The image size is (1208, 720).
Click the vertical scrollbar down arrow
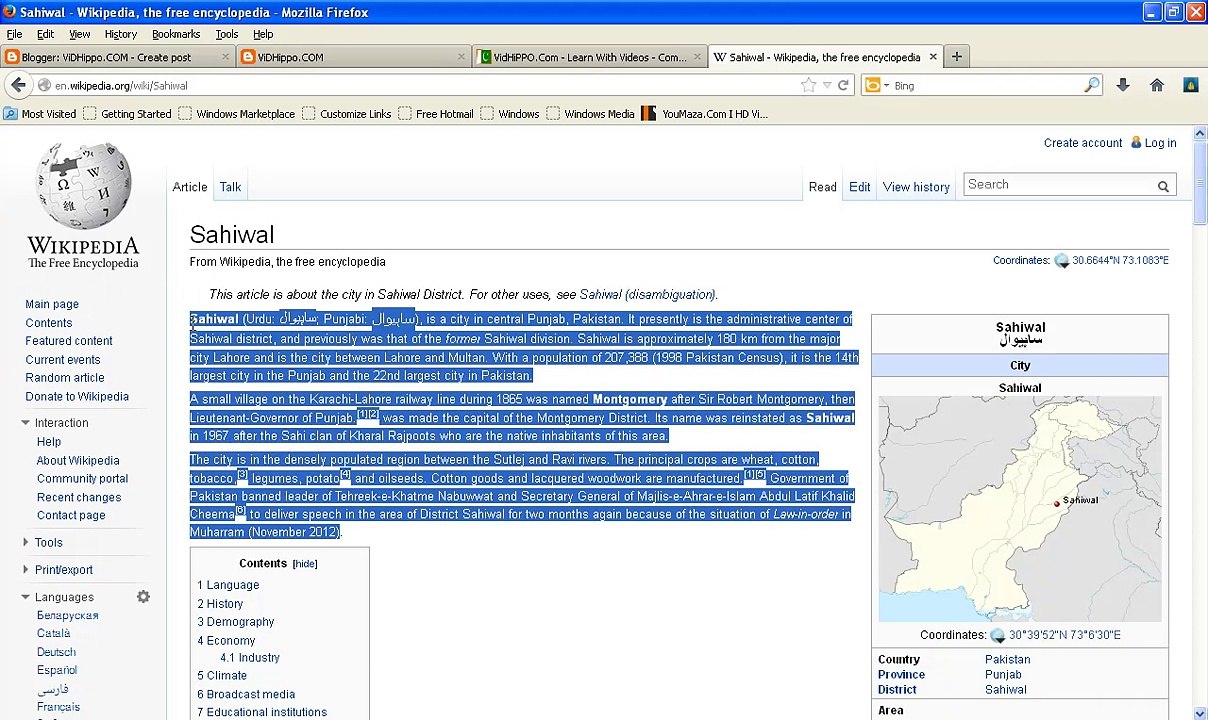coord(1200,713)
